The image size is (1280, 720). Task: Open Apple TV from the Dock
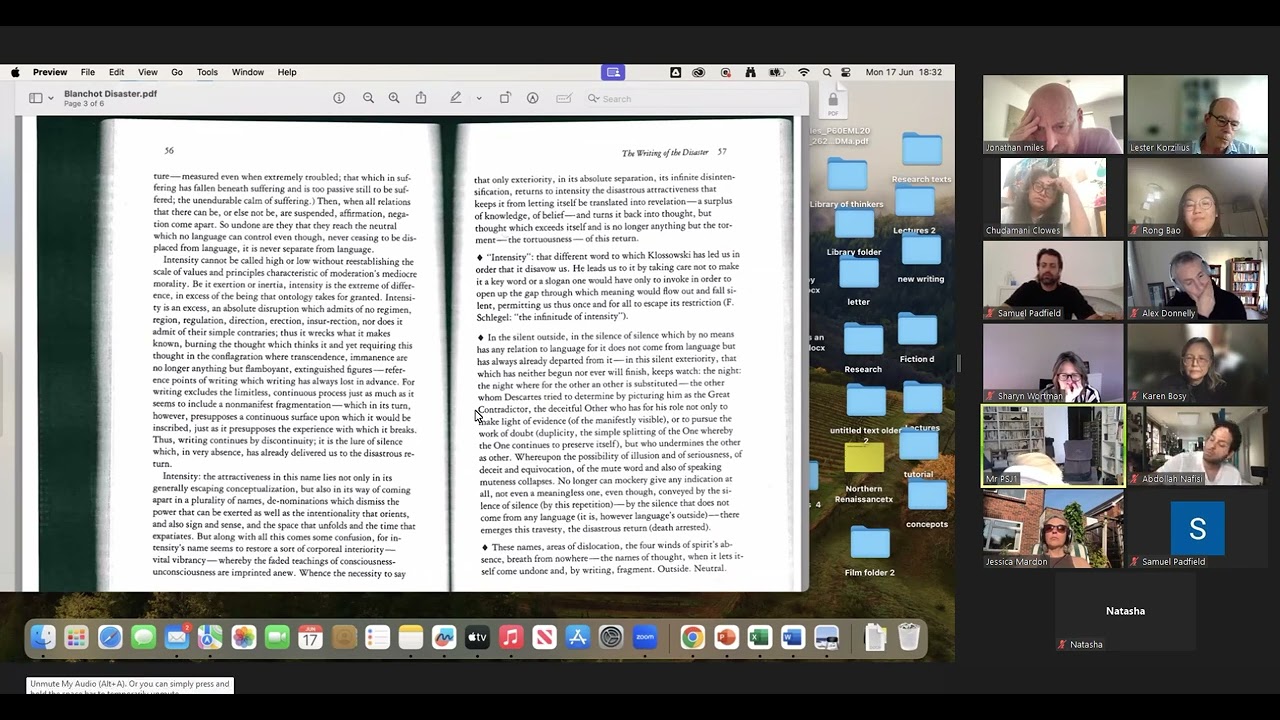tap(477, 637)
